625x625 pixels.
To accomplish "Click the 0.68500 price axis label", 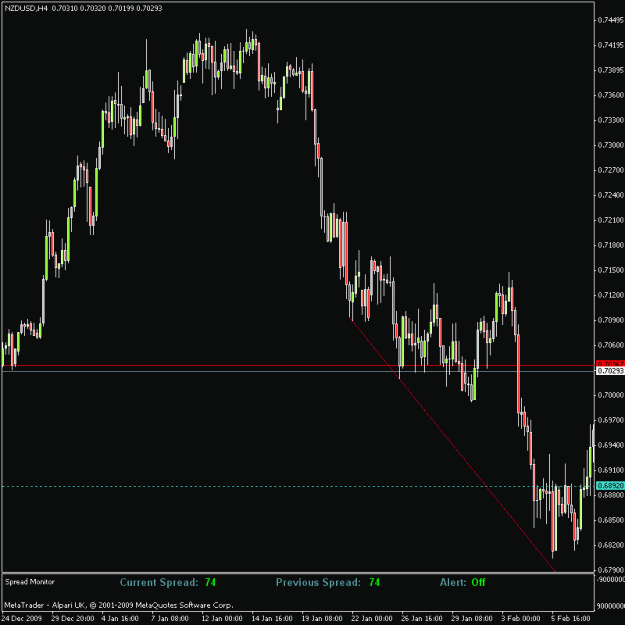I will pyautogui.click(x=610, y=520).
